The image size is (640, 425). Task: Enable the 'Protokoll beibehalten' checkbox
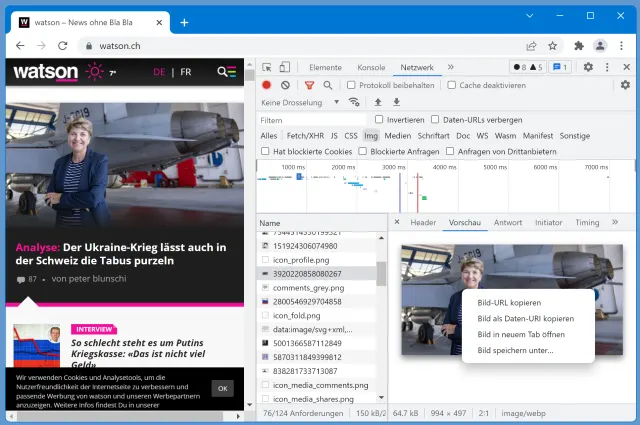(x=351, y=85)
